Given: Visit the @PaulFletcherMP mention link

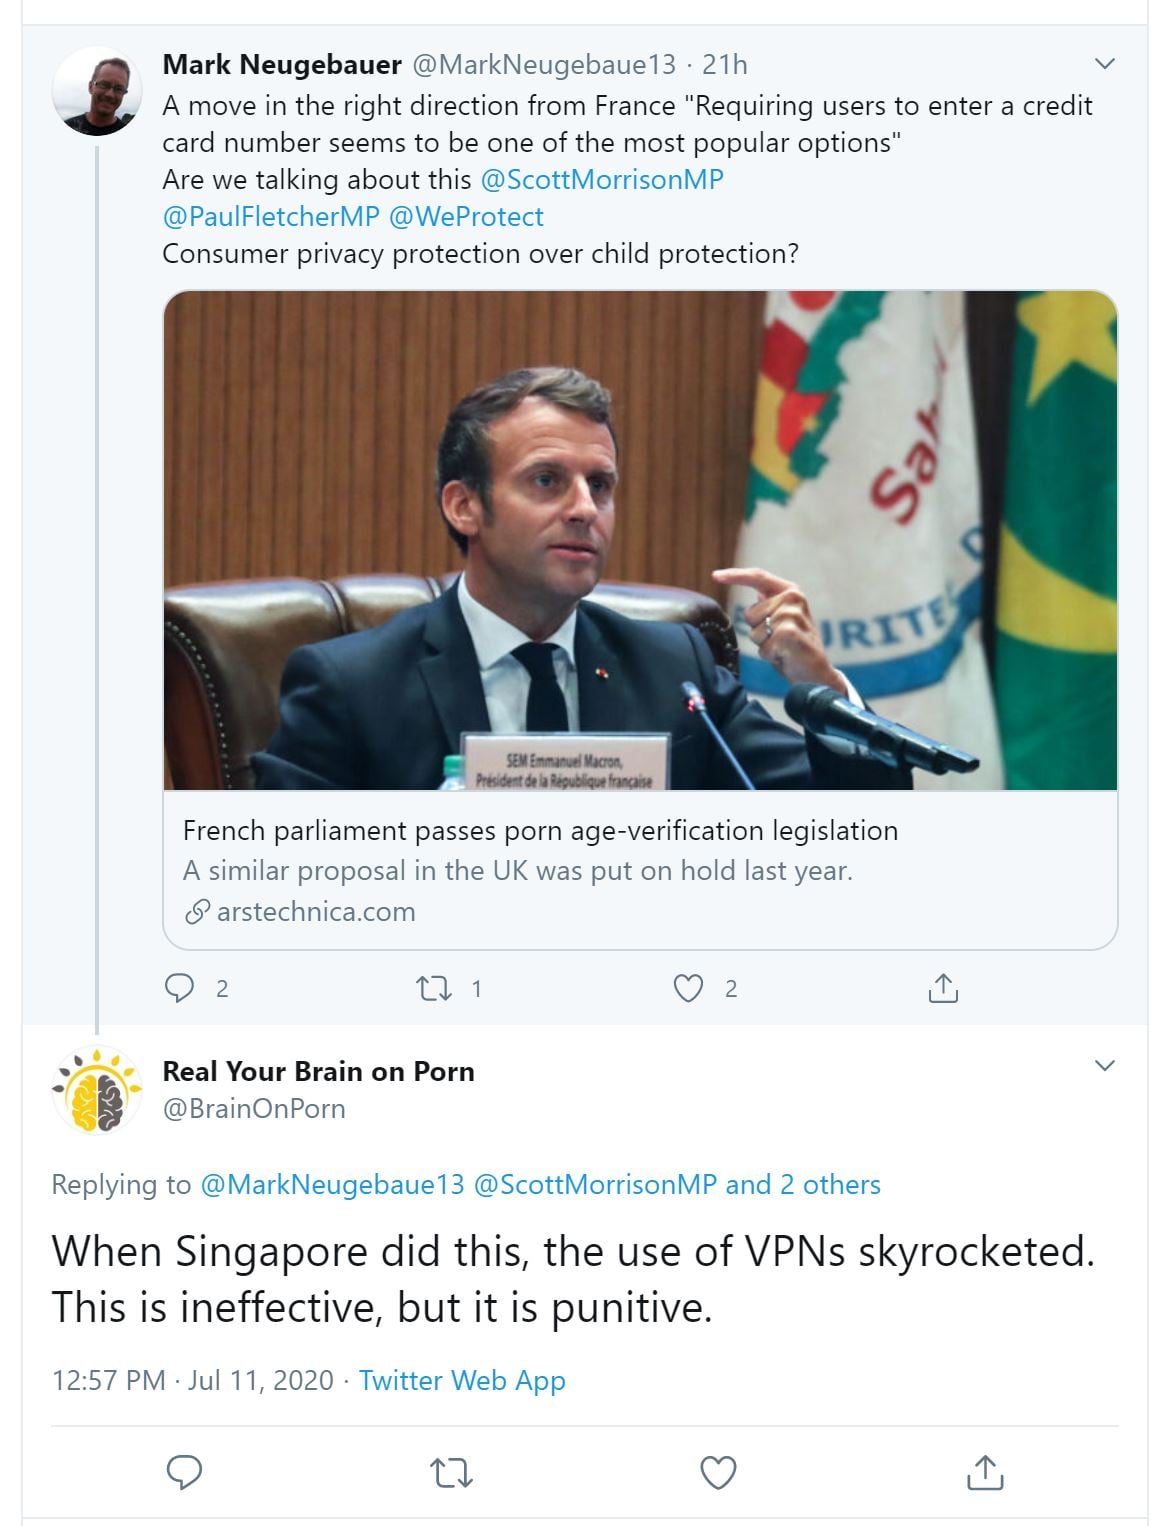Looking at the screenshot, I should pos(271,217).
